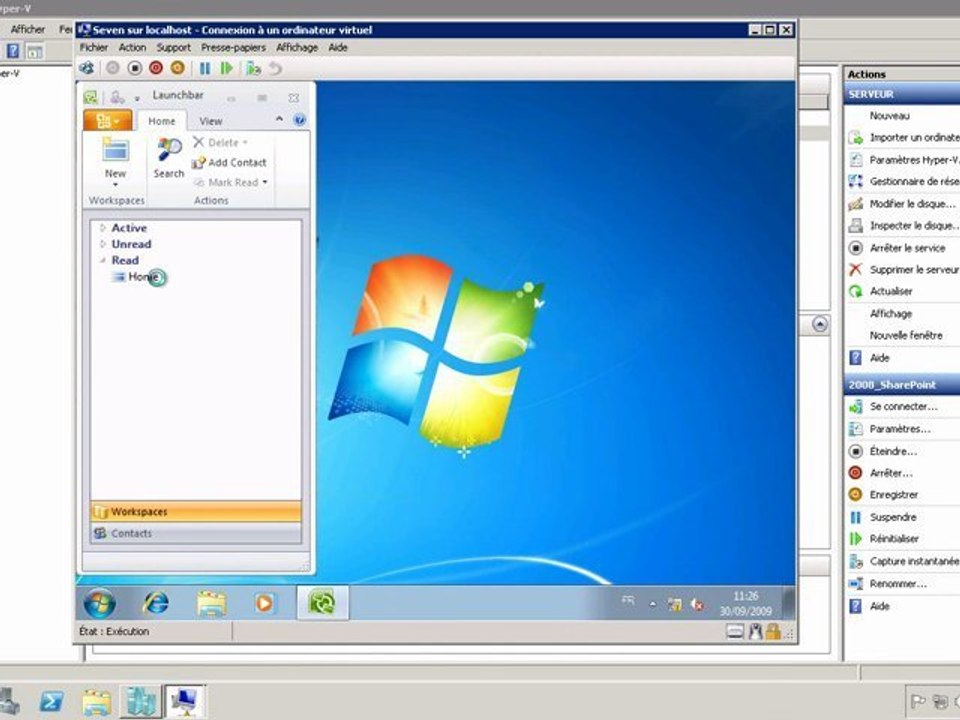
Task: Open Windows Media Player from the VM taskbar
Action: [x=264, y=603]
